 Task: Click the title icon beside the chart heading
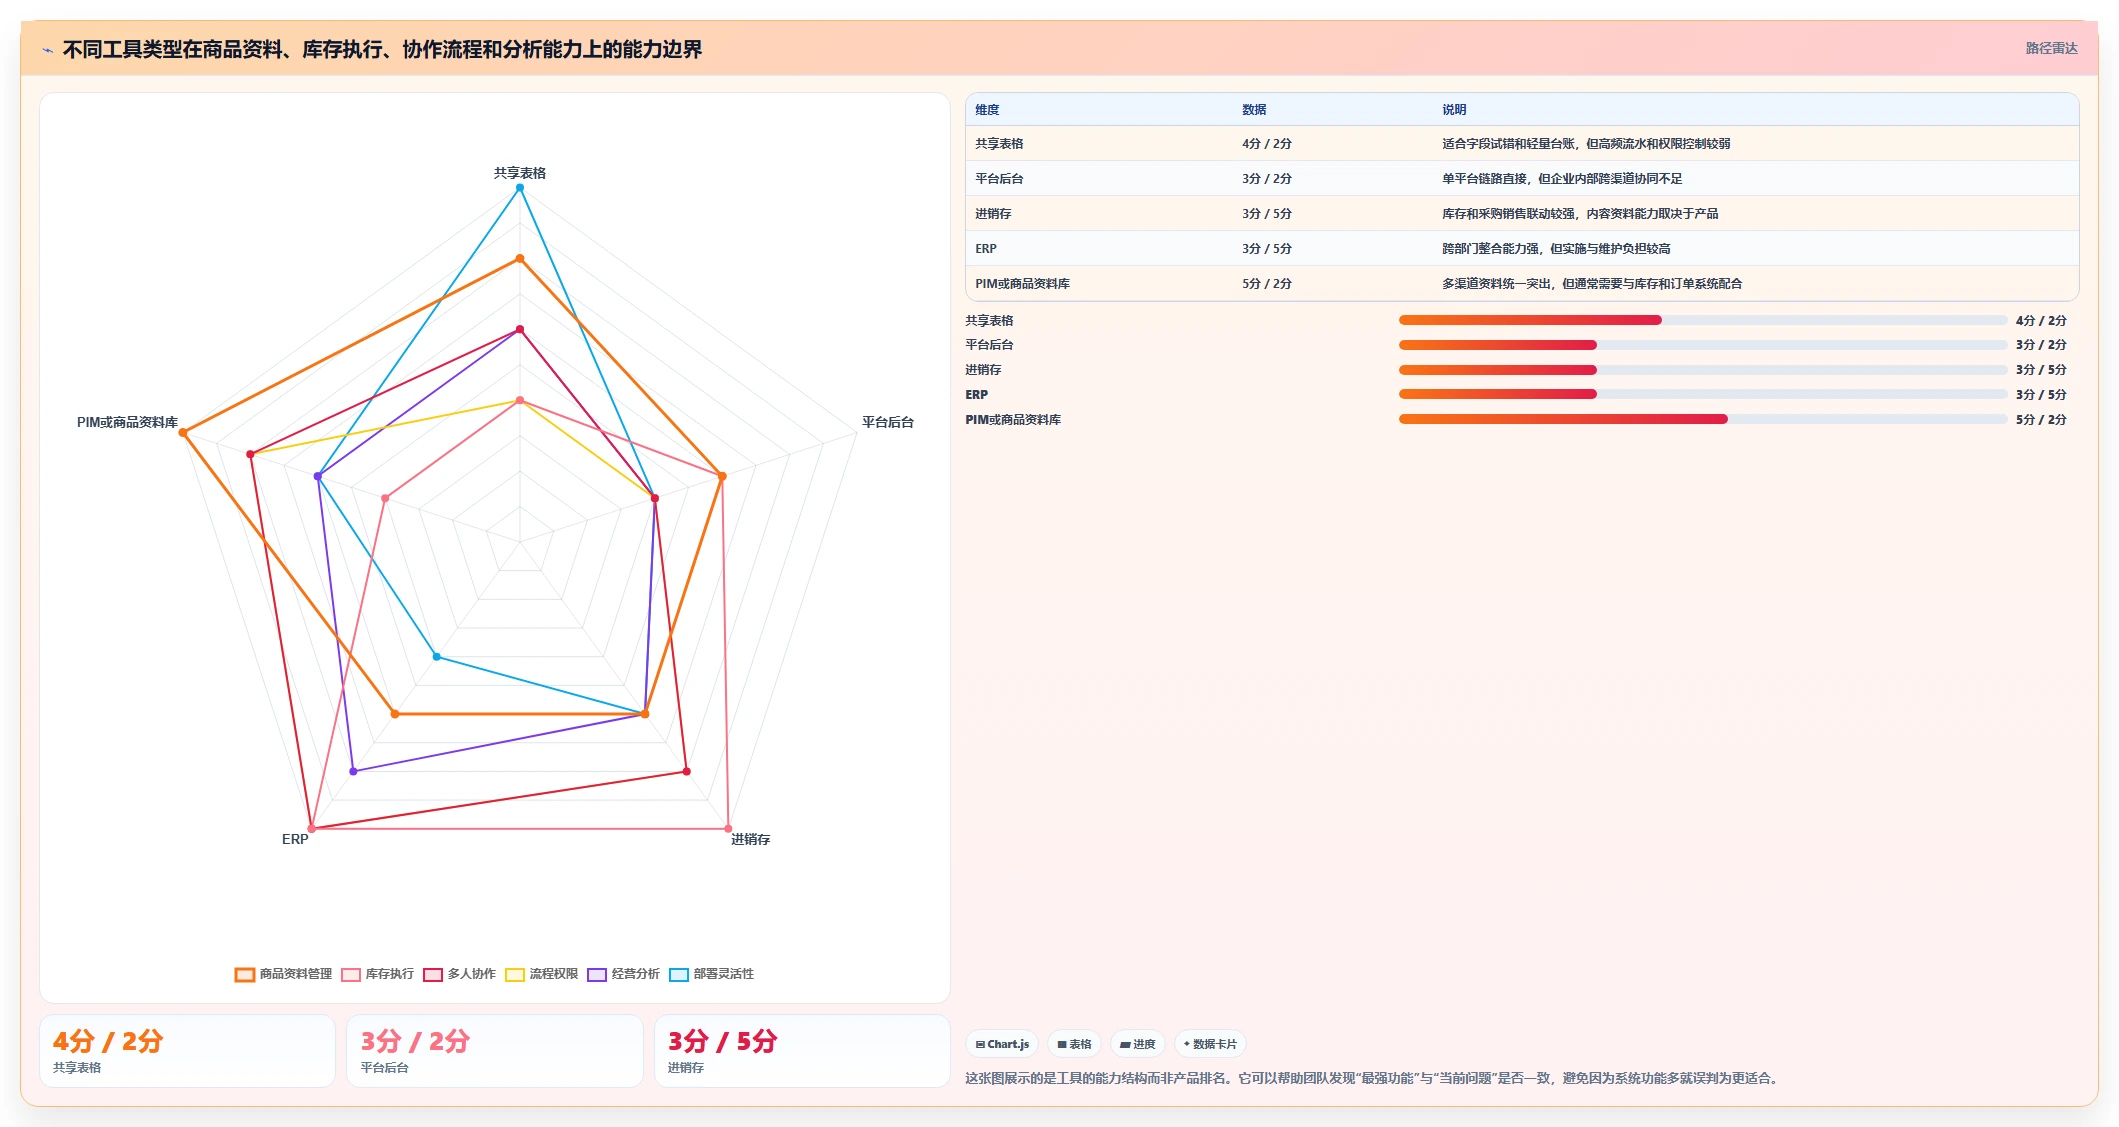click(47, 50)
